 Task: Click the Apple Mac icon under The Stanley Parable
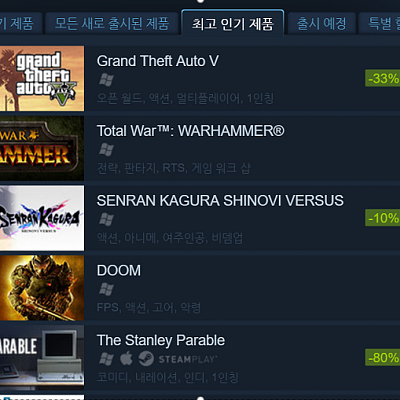[x=126, y=359]
